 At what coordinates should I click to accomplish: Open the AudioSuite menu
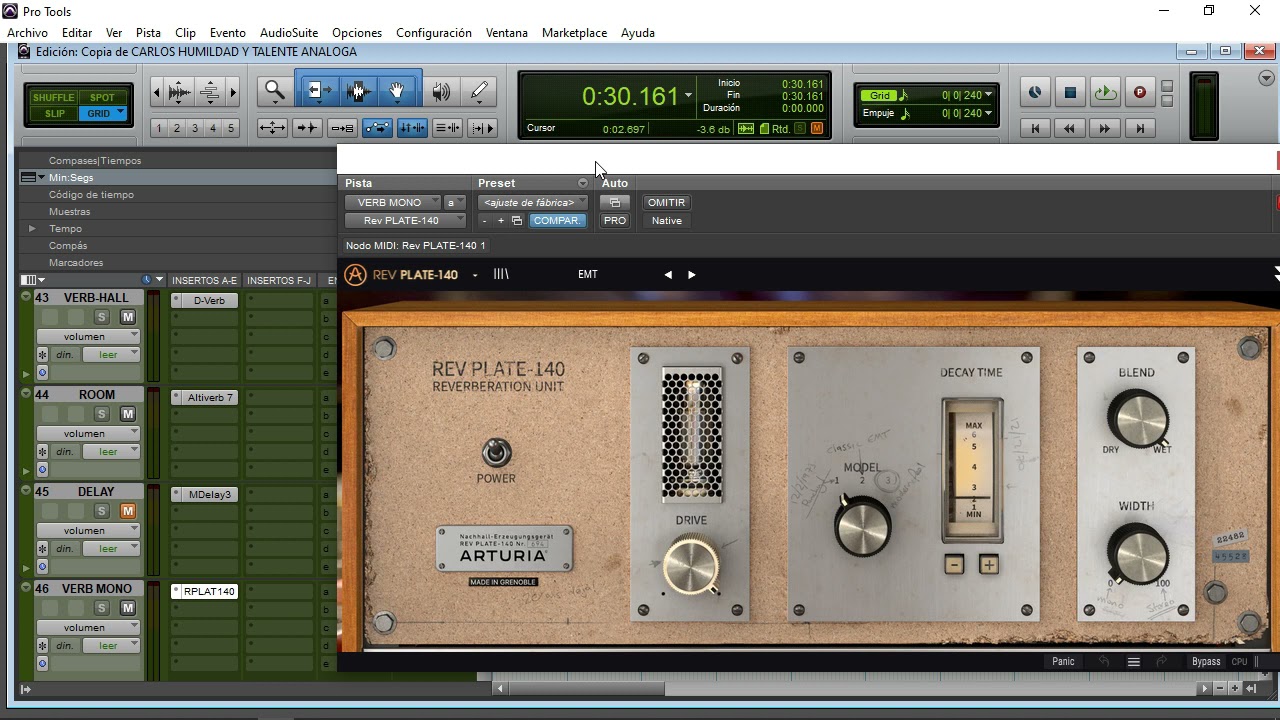click(289, 33)
